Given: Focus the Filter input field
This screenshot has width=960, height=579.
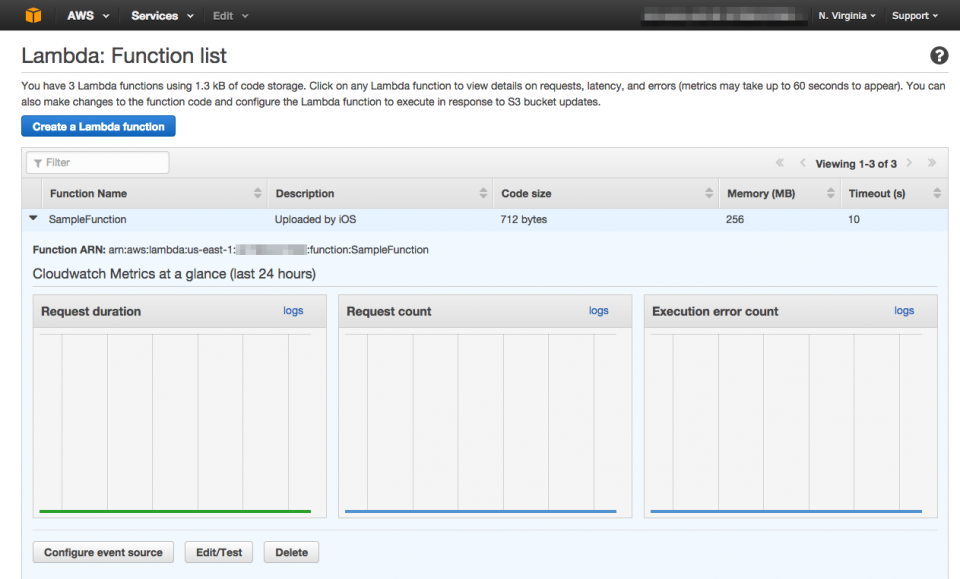Looking at the screenshot, I should tap(98, 162).
